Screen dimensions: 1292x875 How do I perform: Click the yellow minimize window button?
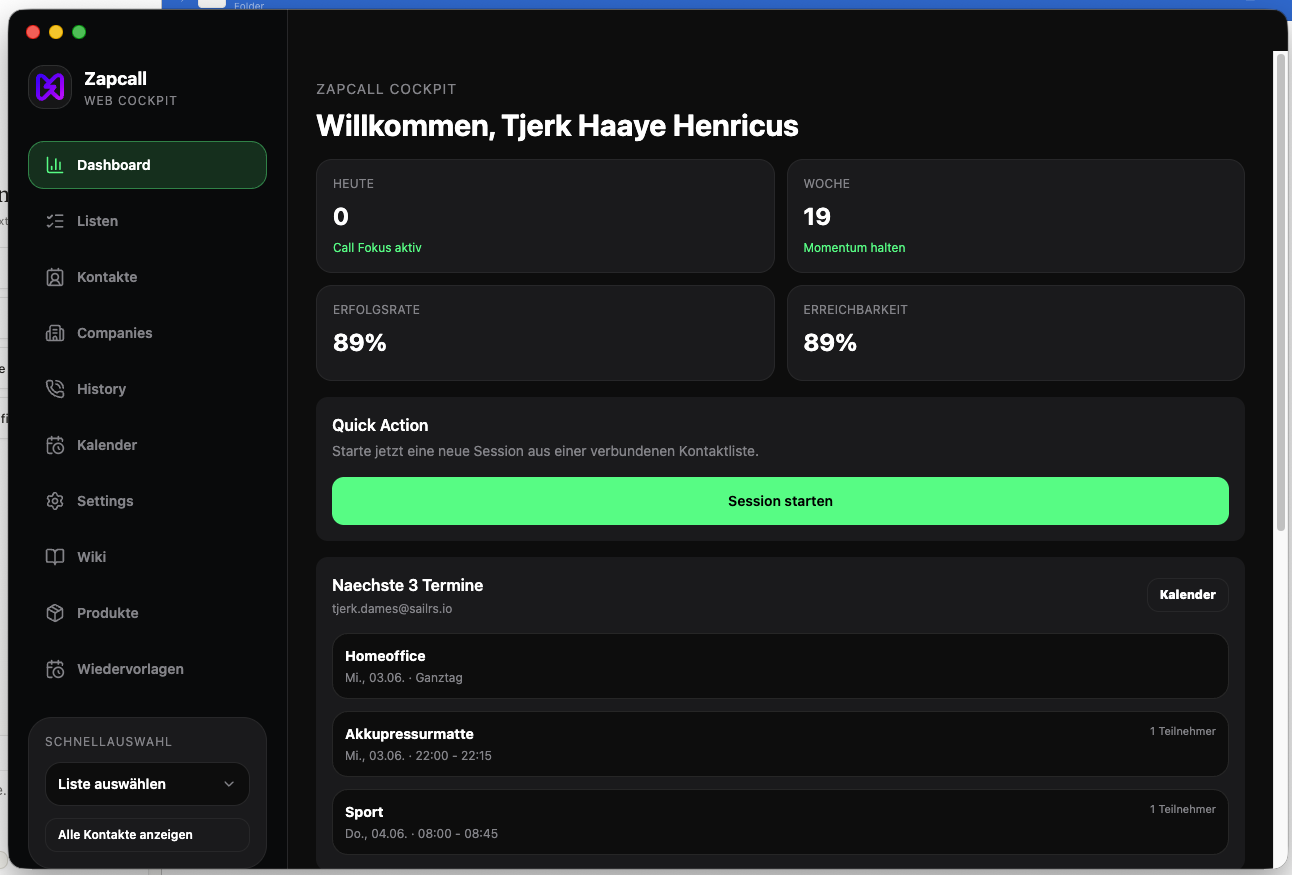coord(56,32)
